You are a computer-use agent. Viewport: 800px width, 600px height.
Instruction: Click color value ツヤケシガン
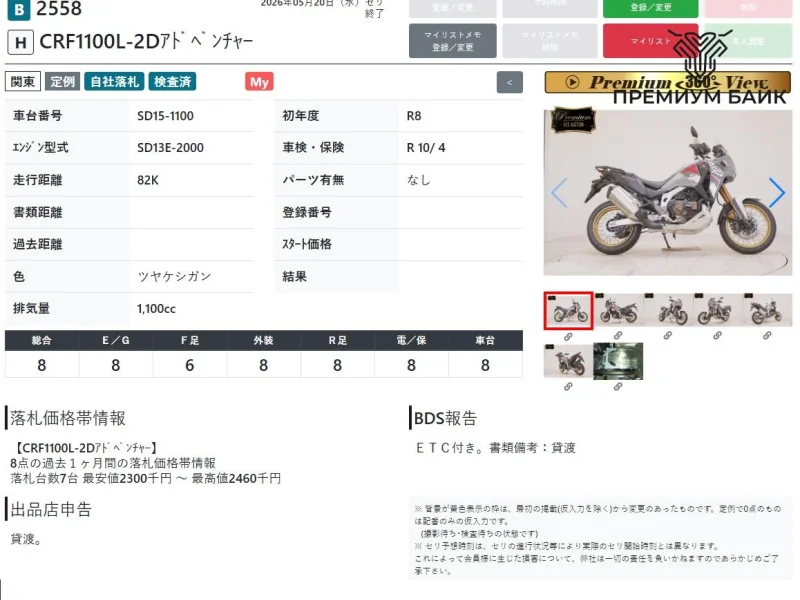tap(174, 277)
